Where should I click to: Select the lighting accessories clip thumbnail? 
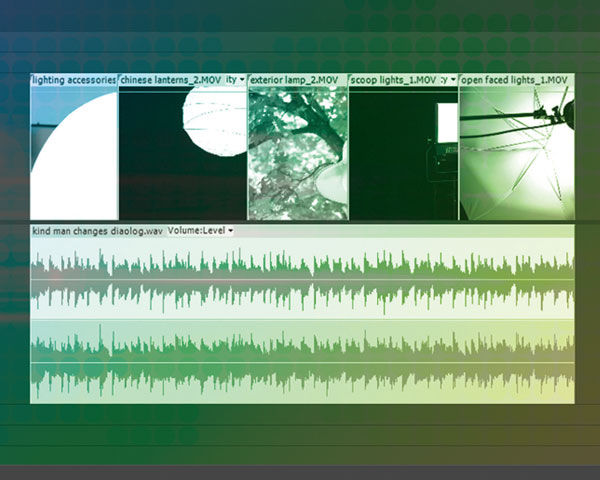pos(74,155)
